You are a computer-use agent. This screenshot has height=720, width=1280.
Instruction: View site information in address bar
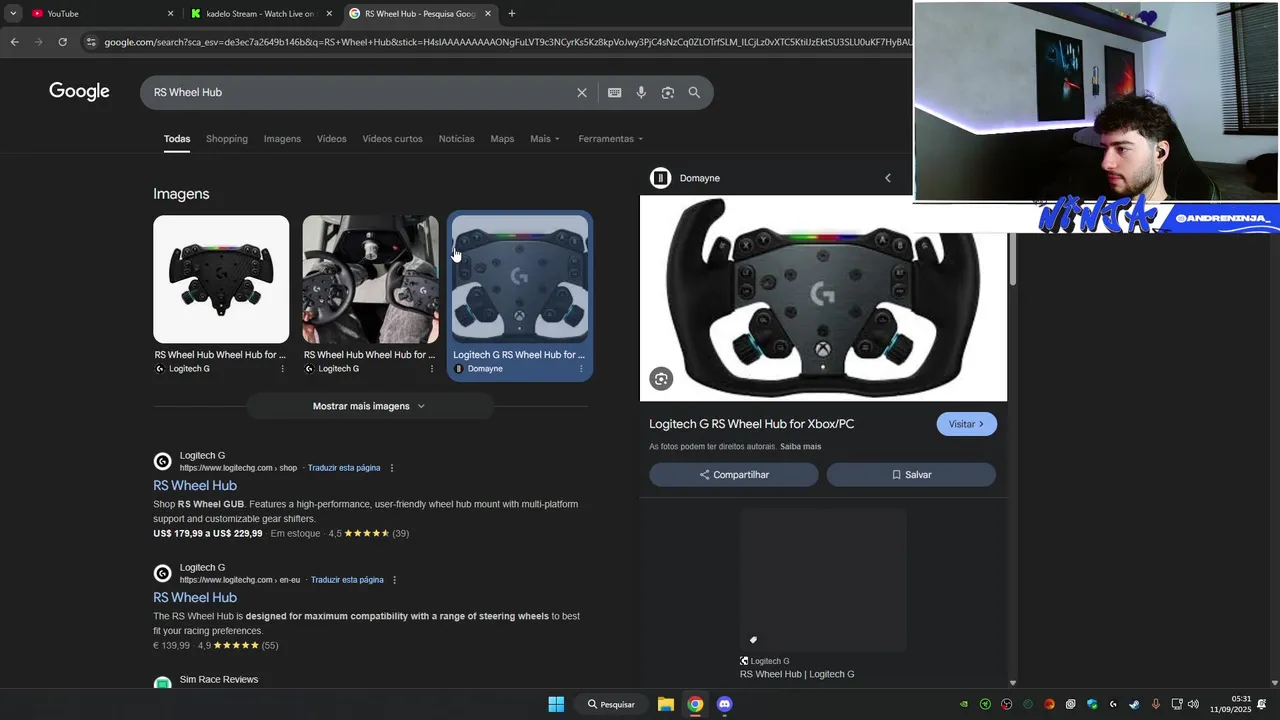[x=91, y=42]
